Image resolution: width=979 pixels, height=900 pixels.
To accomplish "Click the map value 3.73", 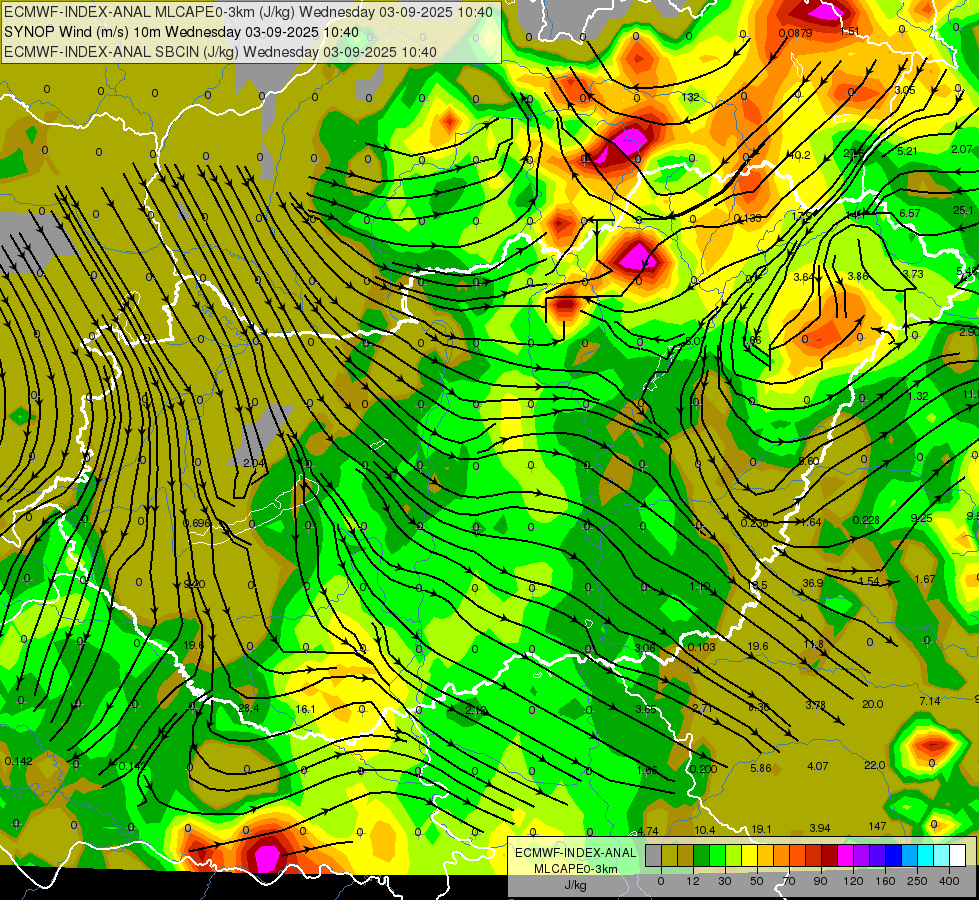I will [x=913, y=274].
